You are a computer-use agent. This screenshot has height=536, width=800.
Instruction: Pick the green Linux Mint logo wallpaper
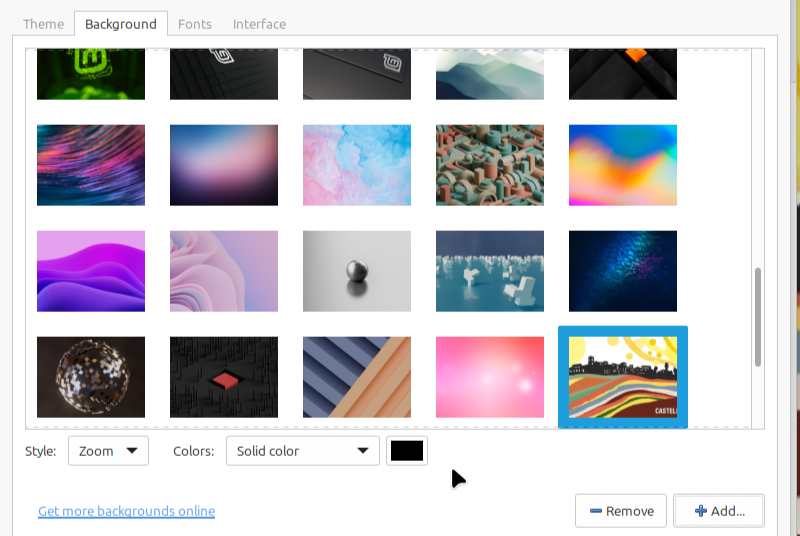[91, 75]
